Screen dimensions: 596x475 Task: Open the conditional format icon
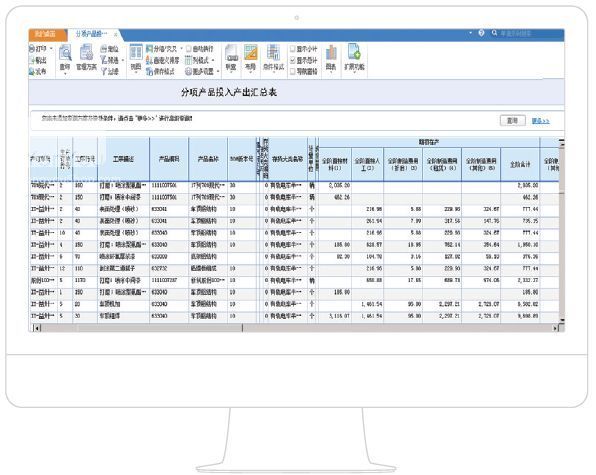273,52
